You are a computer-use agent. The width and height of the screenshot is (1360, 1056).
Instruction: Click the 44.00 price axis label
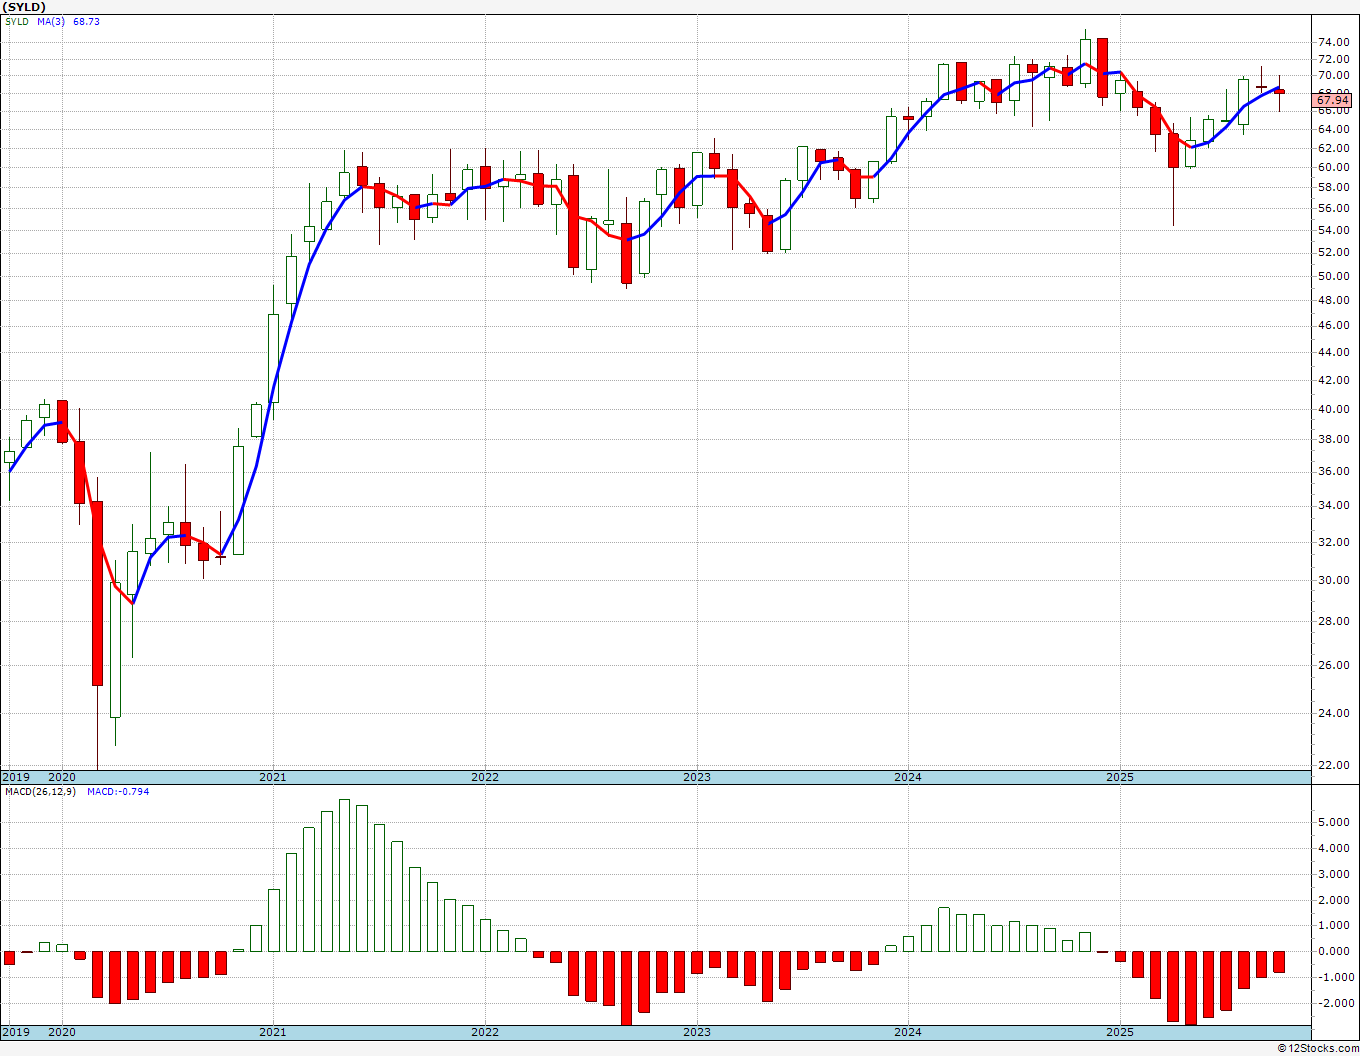[1334, 352]
